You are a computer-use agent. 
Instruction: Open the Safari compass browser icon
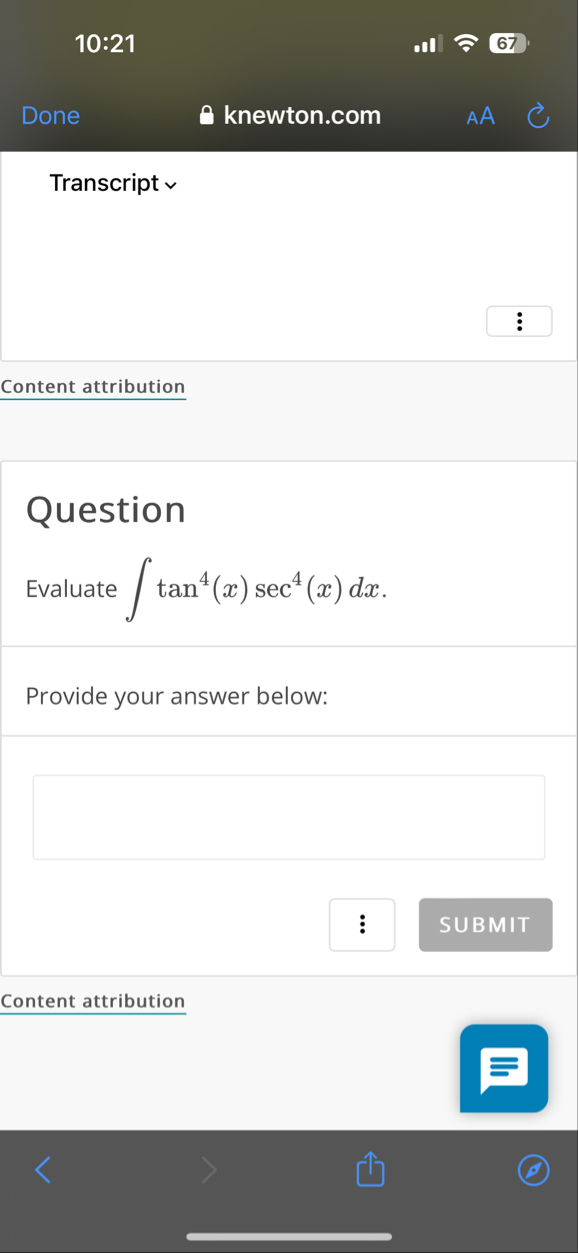534,1170
